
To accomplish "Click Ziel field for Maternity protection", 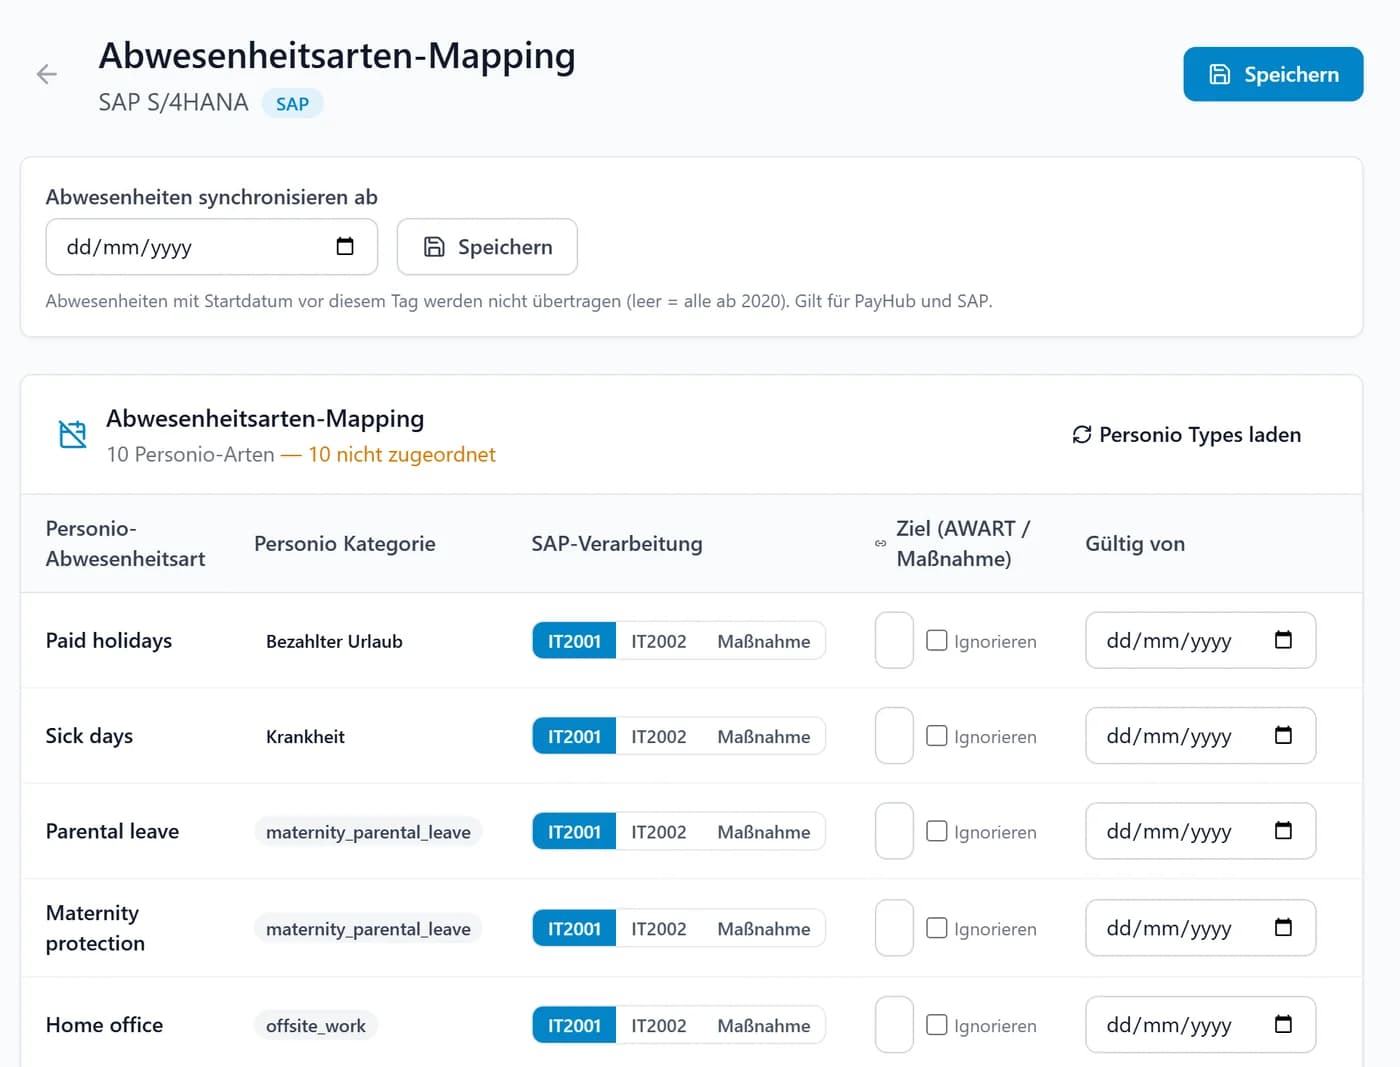I will tap(894, 927).
